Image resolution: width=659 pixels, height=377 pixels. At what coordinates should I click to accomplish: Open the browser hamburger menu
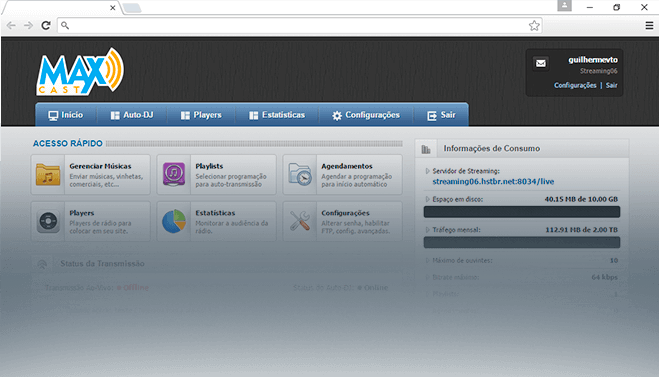pyautogui.click(x=649, y=26)
